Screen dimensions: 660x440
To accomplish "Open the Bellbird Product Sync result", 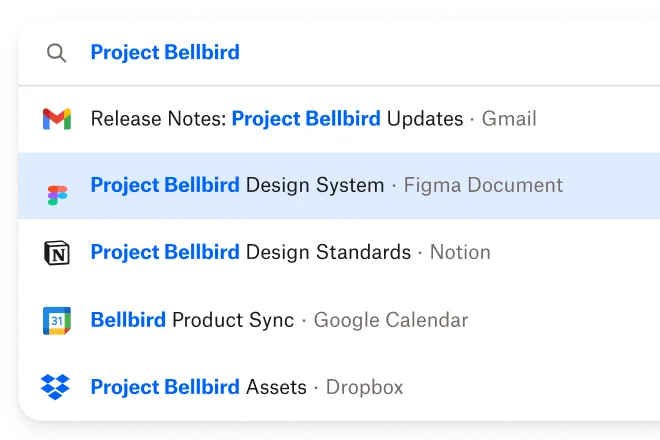I will 192,320.
